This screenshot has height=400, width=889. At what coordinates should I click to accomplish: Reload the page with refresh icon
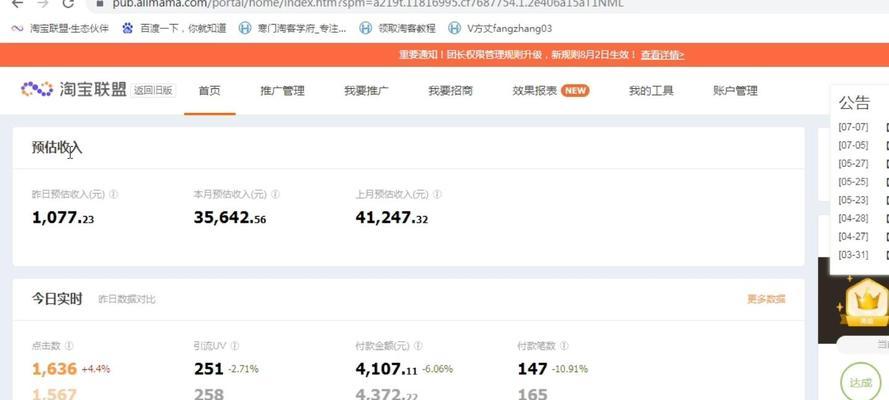click(x=69, y=3)
